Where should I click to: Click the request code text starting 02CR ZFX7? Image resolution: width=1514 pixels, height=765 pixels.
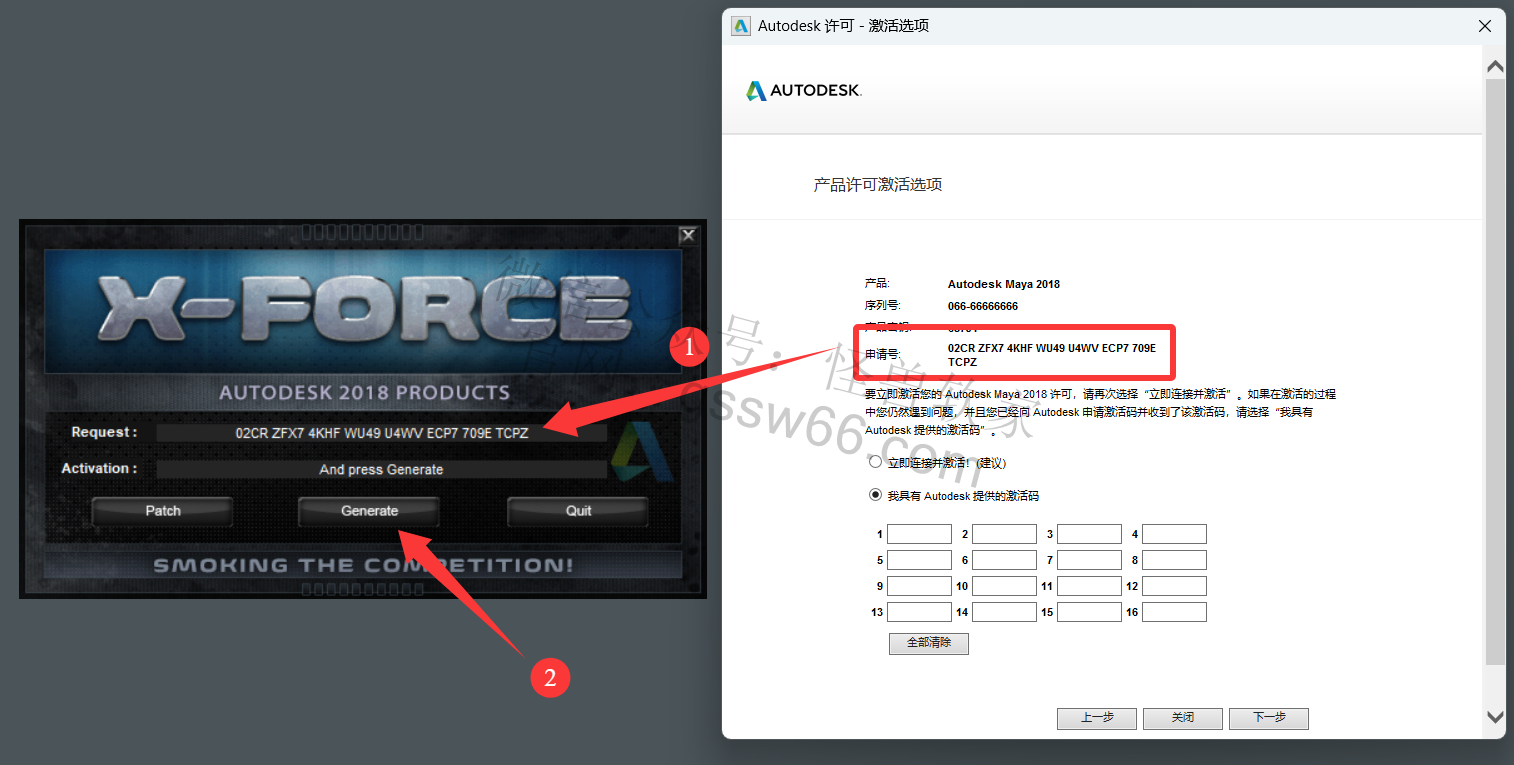[1051, 355]
